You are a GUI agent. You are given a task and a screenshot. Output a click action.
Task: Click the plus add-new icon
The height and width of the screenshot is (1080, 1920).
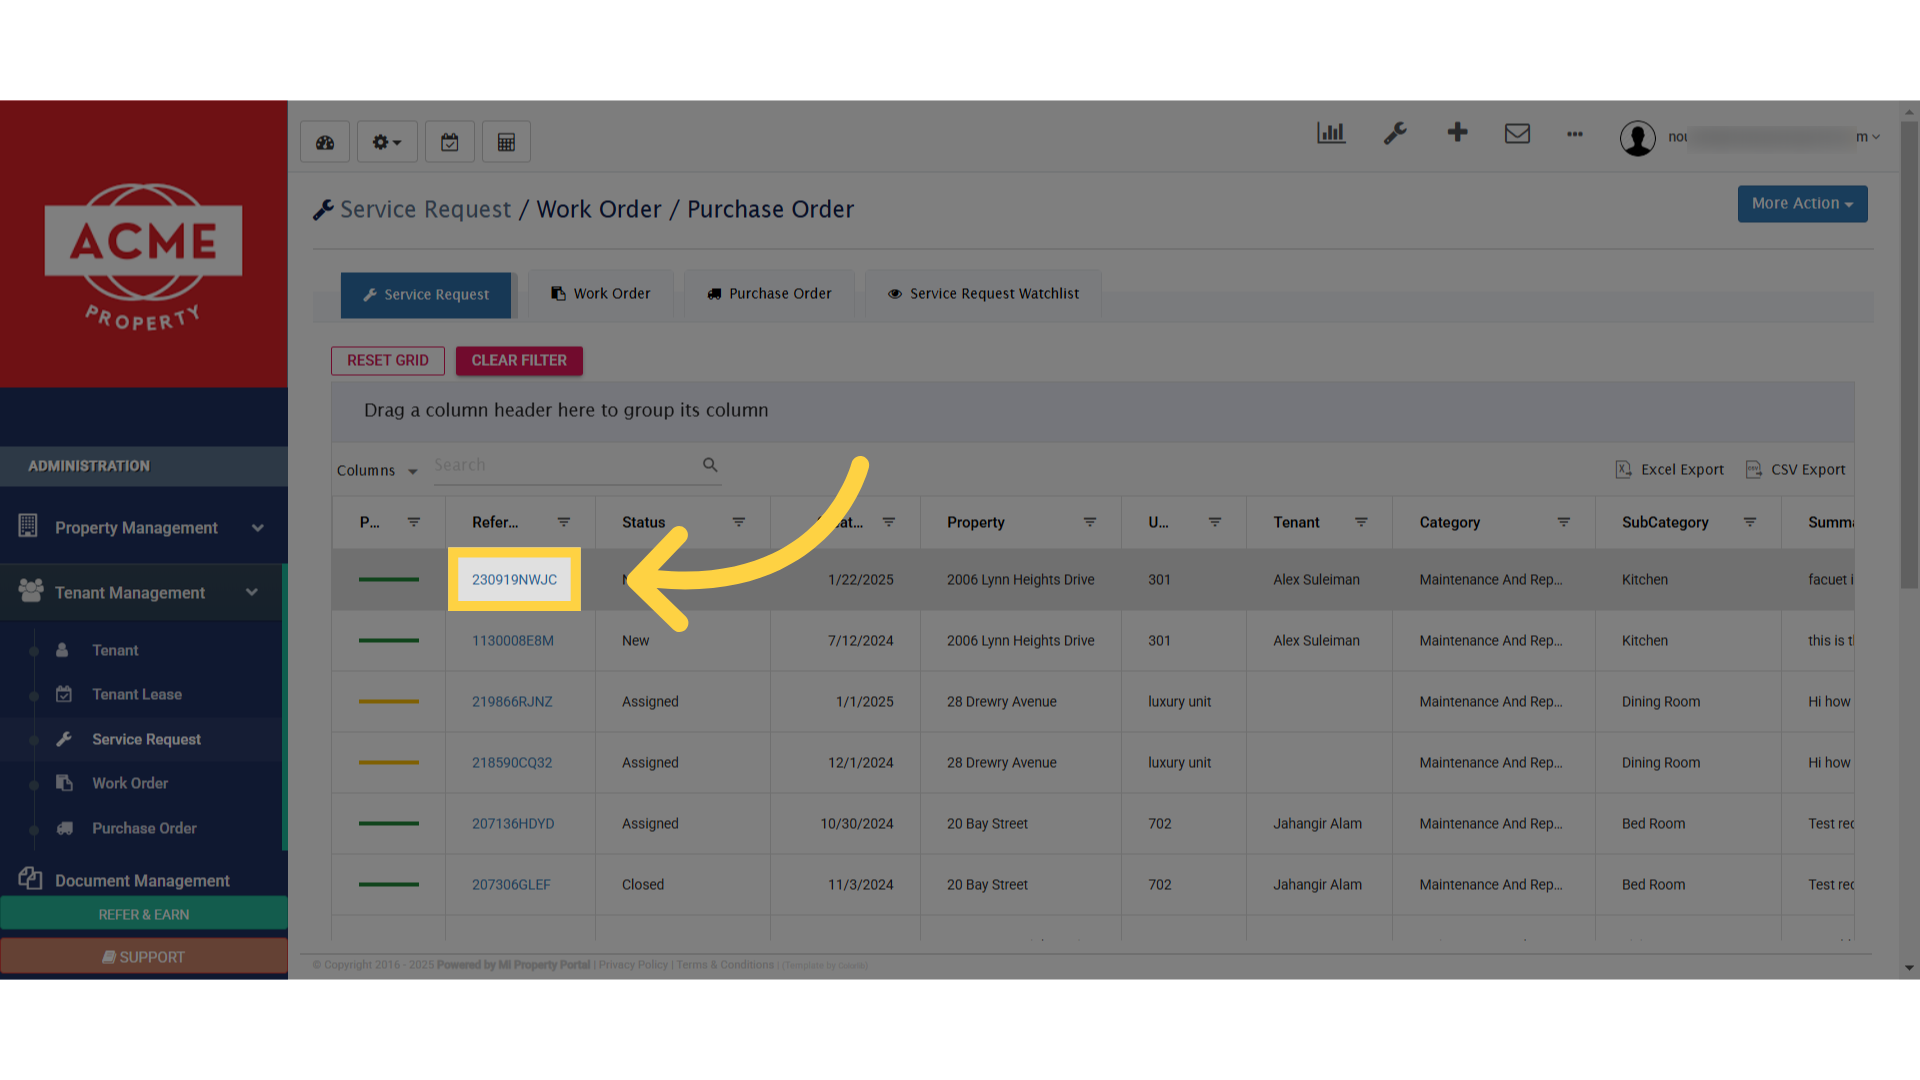click(x=1457, y=132)
